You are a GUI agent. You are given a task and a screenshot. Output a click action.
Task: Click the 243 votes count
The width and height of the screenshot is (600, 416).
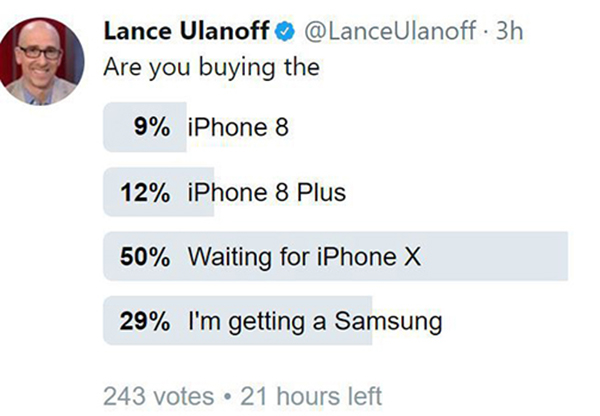pos(152,395)
